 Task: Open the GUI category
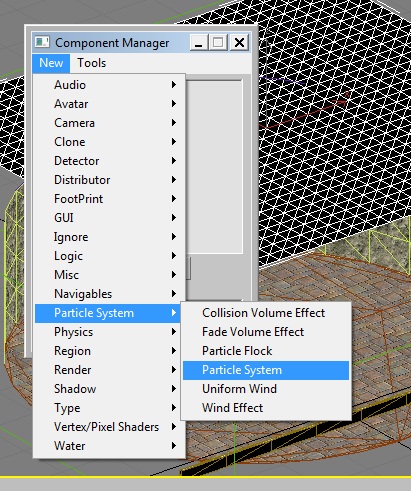click(x=109, y=218)
